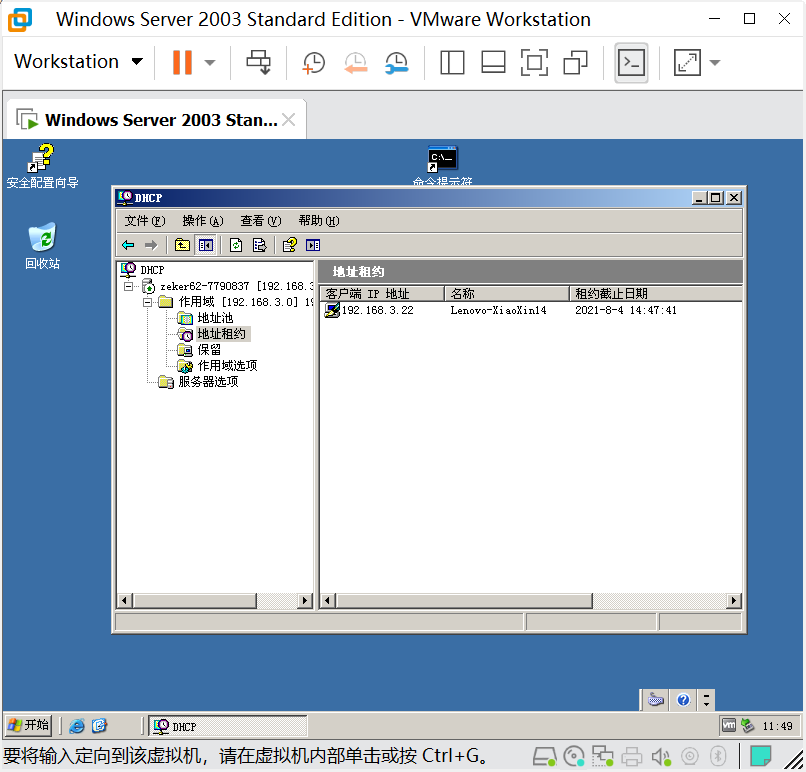This screenshot has width=806, height=772.
Task: Close the Windows Server 2003 tab
Action: (x=289, y=120)
